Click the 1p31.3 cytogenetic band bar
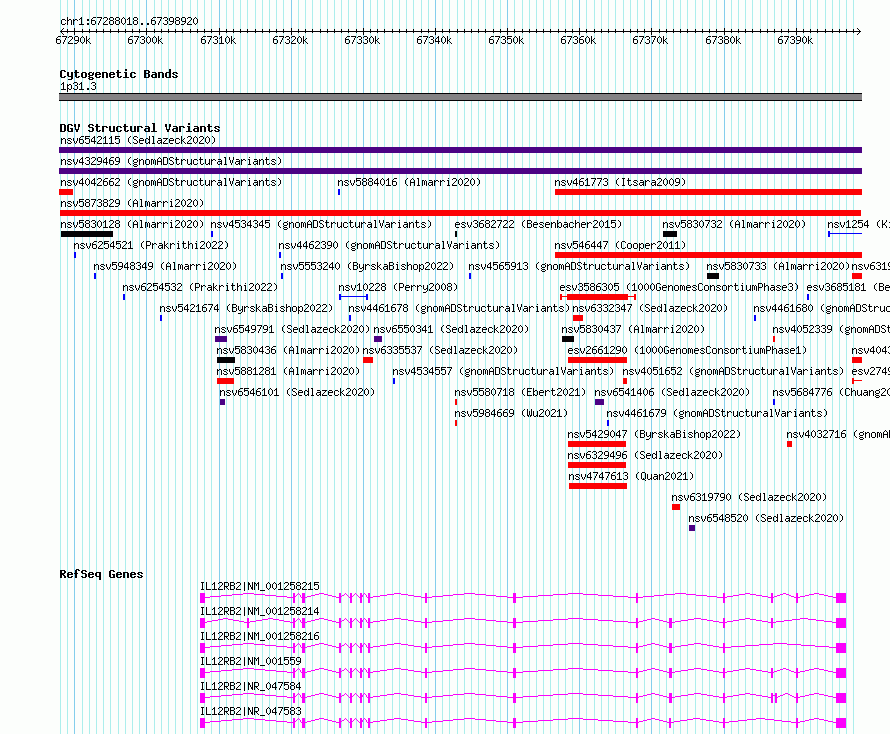This screenshot has width=890, height=734. [460, 97]
